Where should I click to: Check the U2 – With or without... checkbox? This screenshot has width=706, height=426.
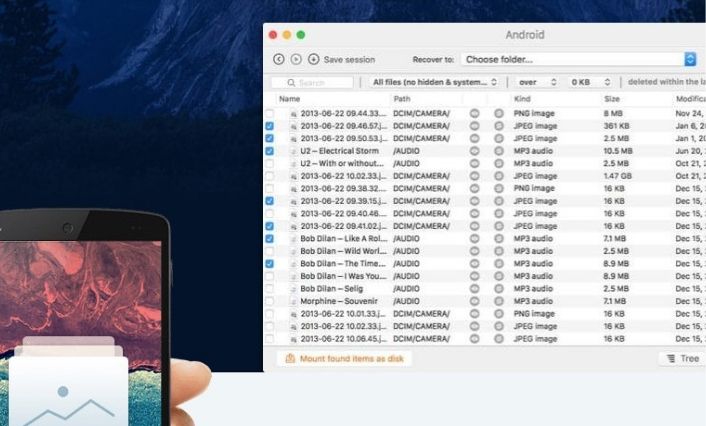tap(269, 163)
